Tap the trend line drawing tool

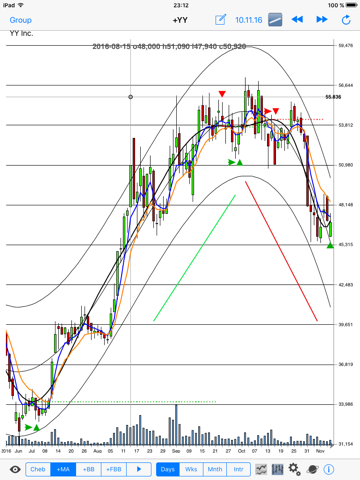pyautogui.click(x=275, y=20)
